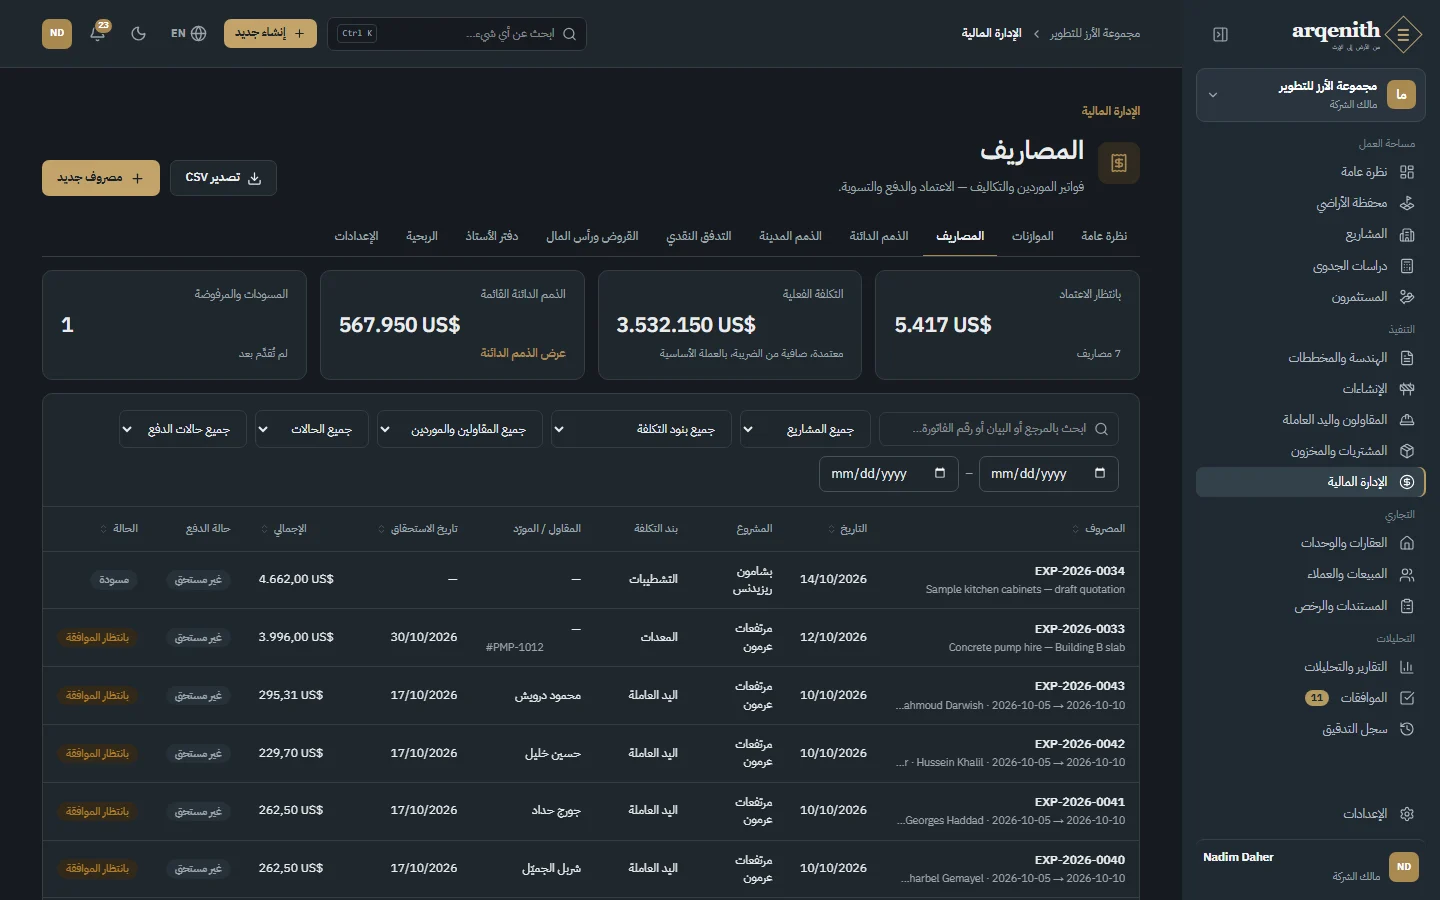Expand the مجموعة الأرز للتطوير company switcher
The image size is (1440, 900).
click(x=1311, y=95)
